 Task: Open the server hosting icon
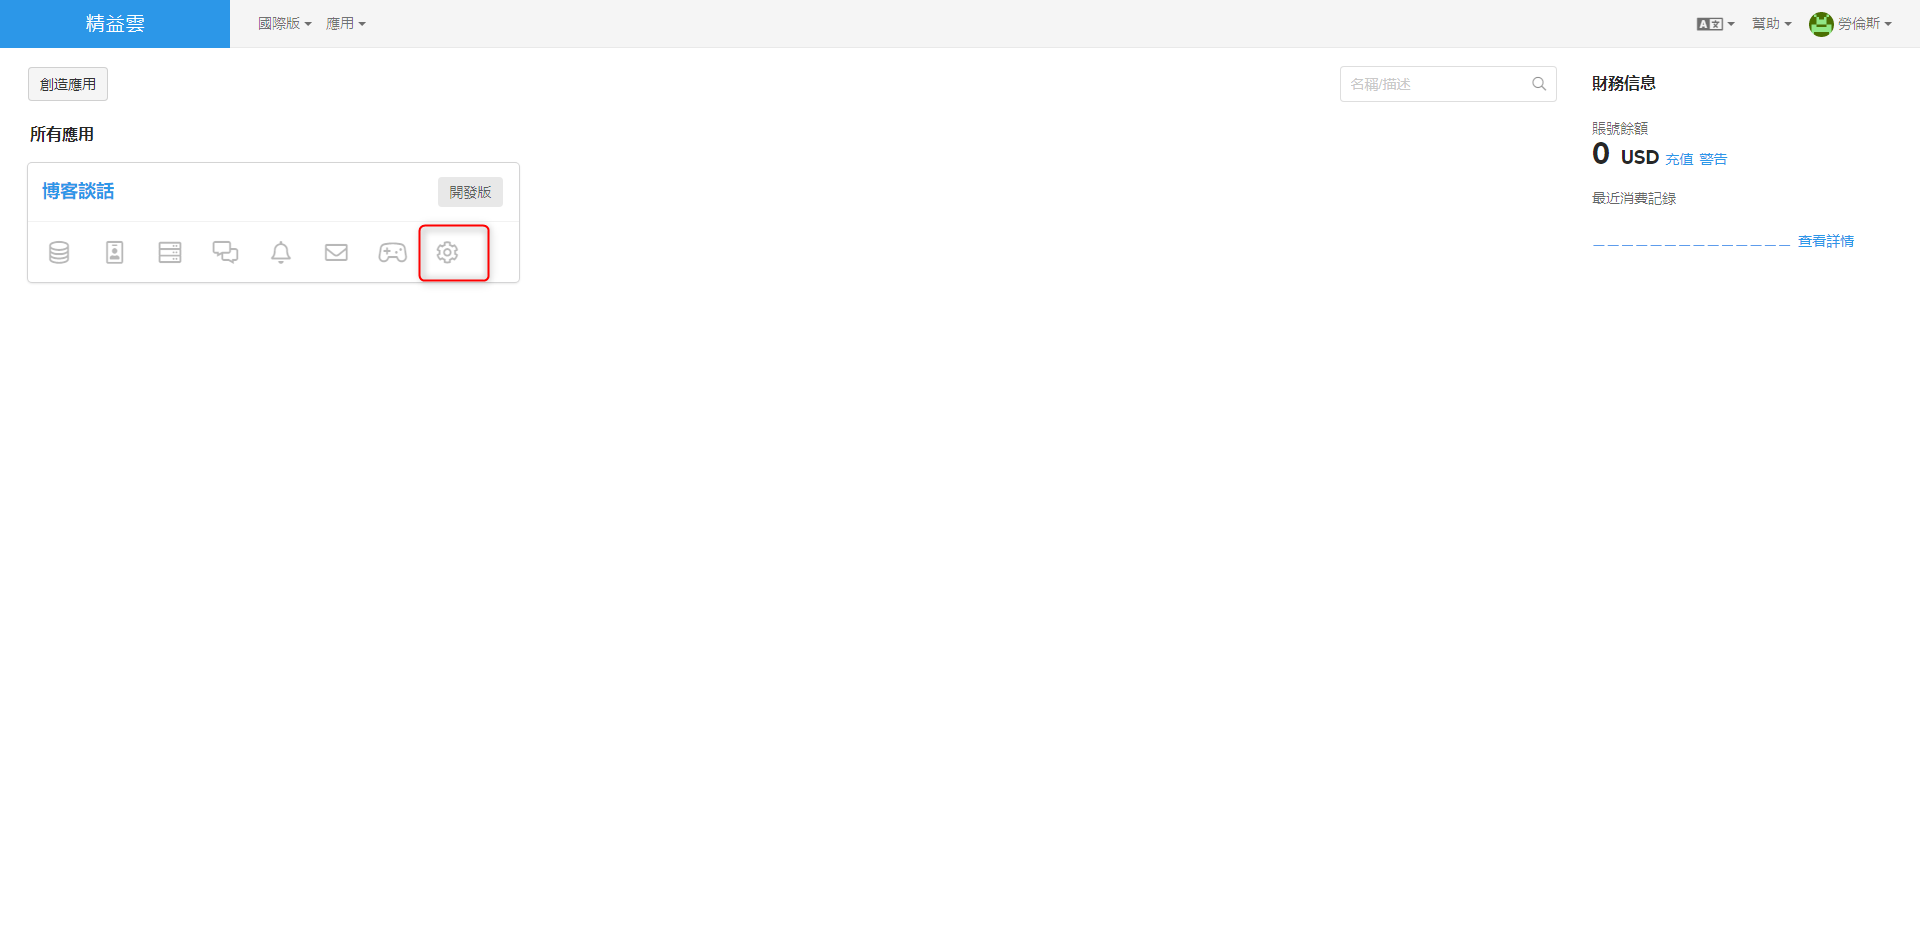(170, 252)
